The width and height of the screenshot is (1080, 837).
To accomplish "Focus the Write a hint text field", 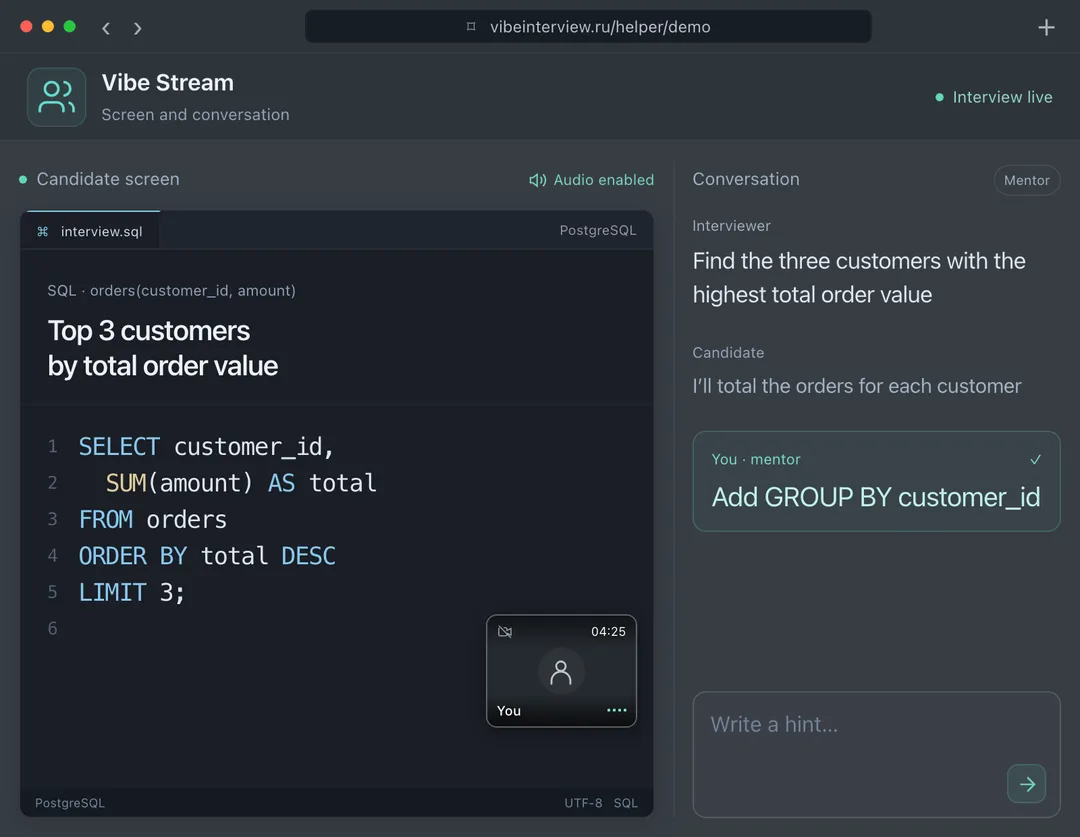I will pos(876,754).
